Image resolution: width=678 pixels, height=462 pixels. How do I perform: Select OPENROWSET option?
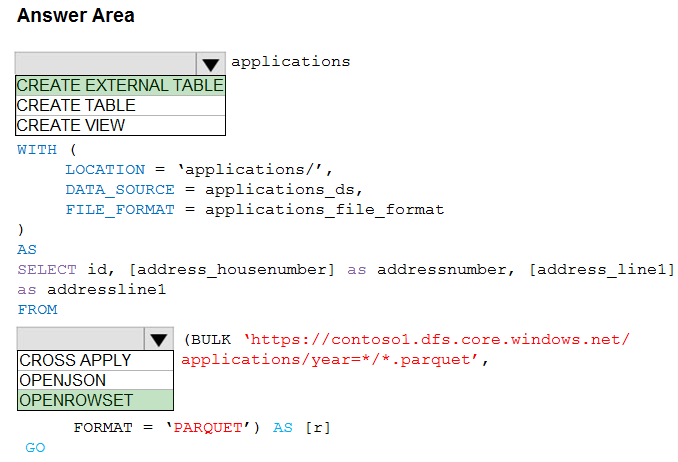tap(95, 400)
